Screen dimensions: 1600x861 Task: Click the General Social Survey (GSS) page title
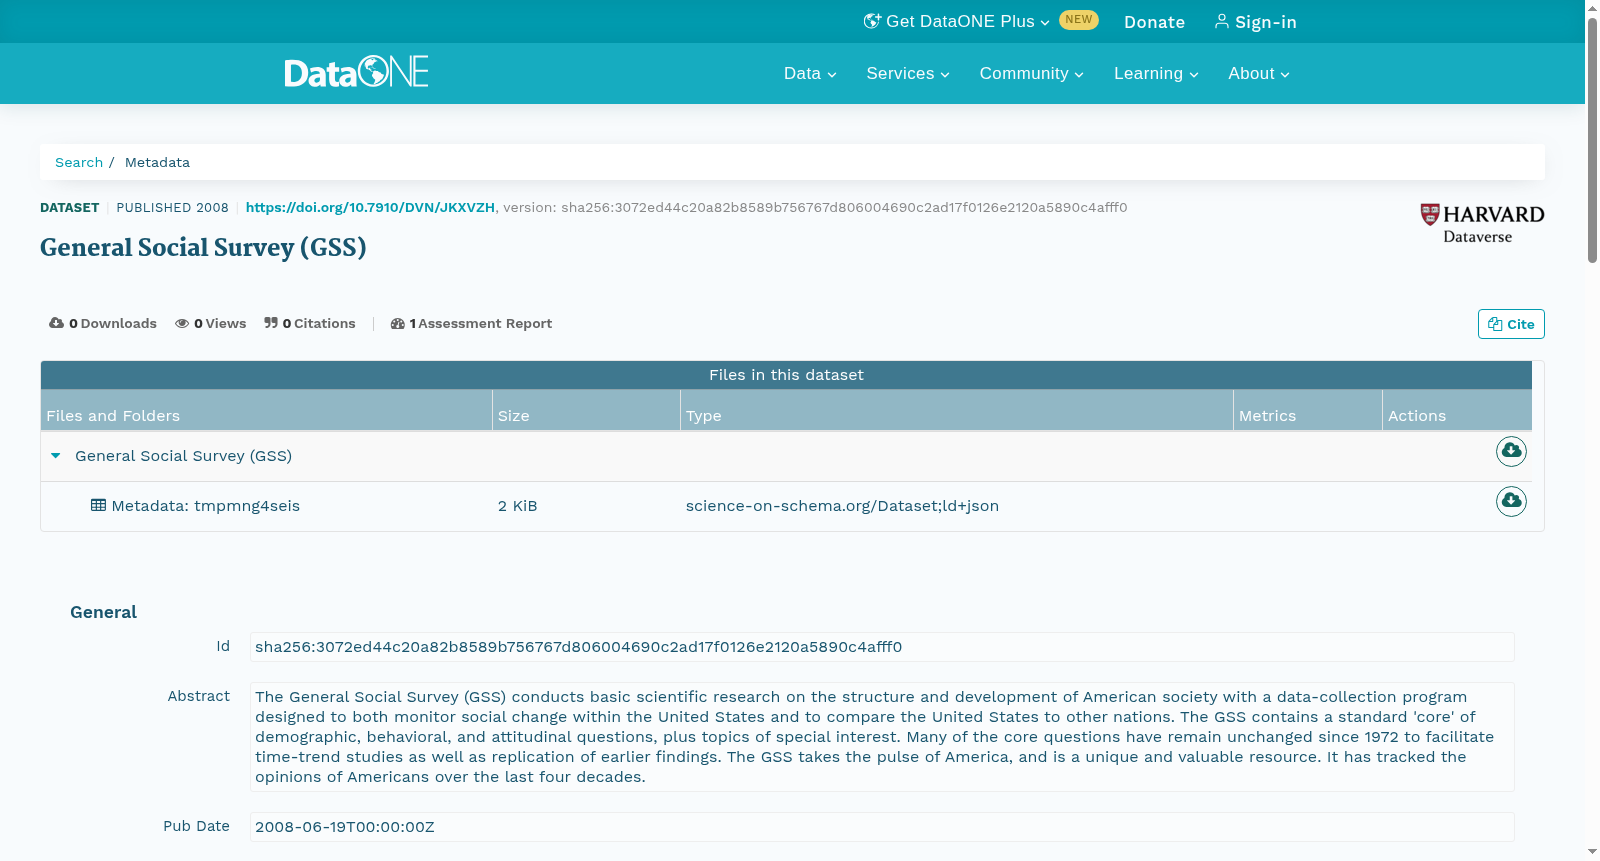203,247
